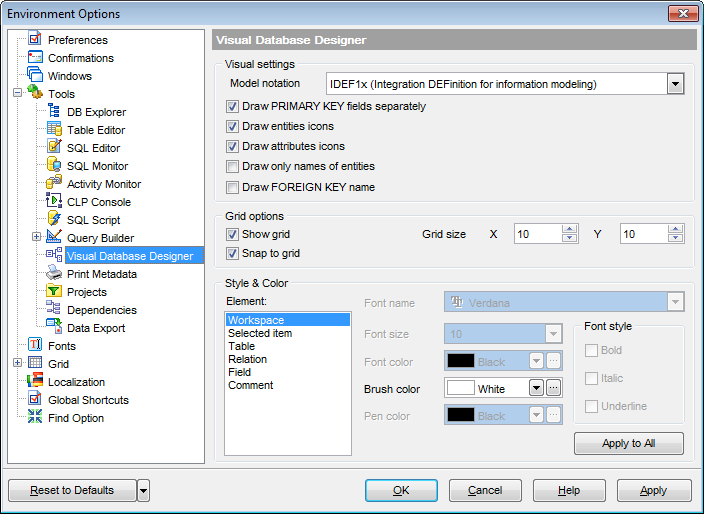Check the Underline font style box
The height and width of the screenshot is (514, 704).
click(x=591, y=406)
